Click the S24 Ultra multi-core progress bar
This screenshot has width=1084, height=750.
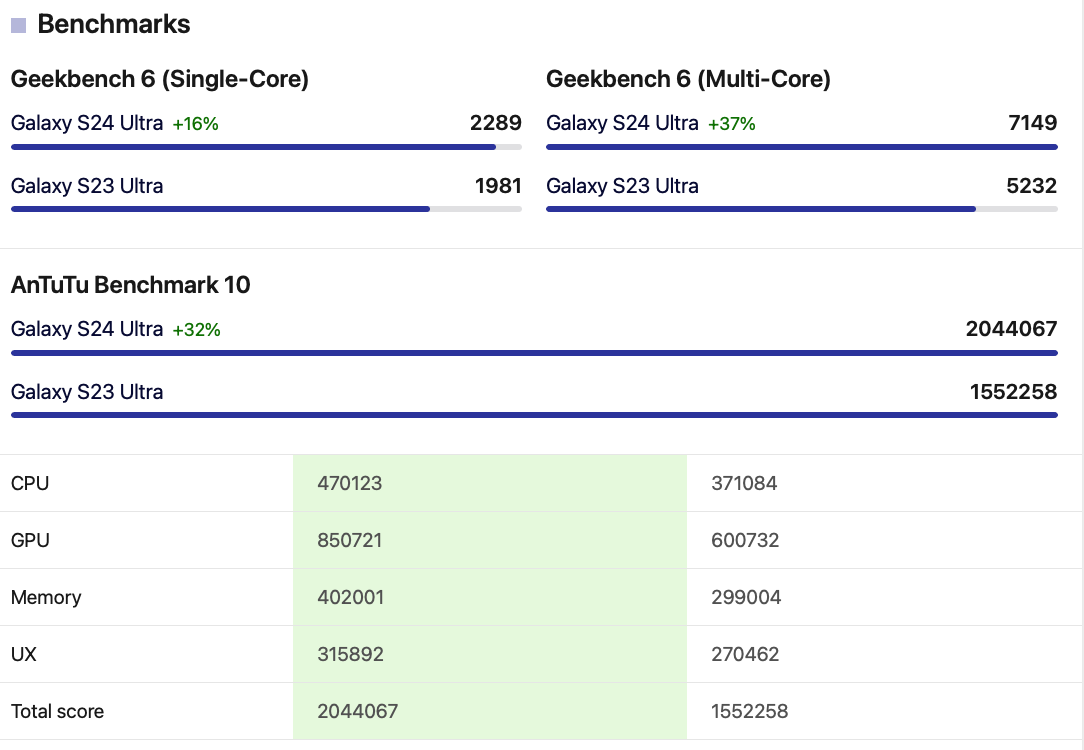click(802, 147)
